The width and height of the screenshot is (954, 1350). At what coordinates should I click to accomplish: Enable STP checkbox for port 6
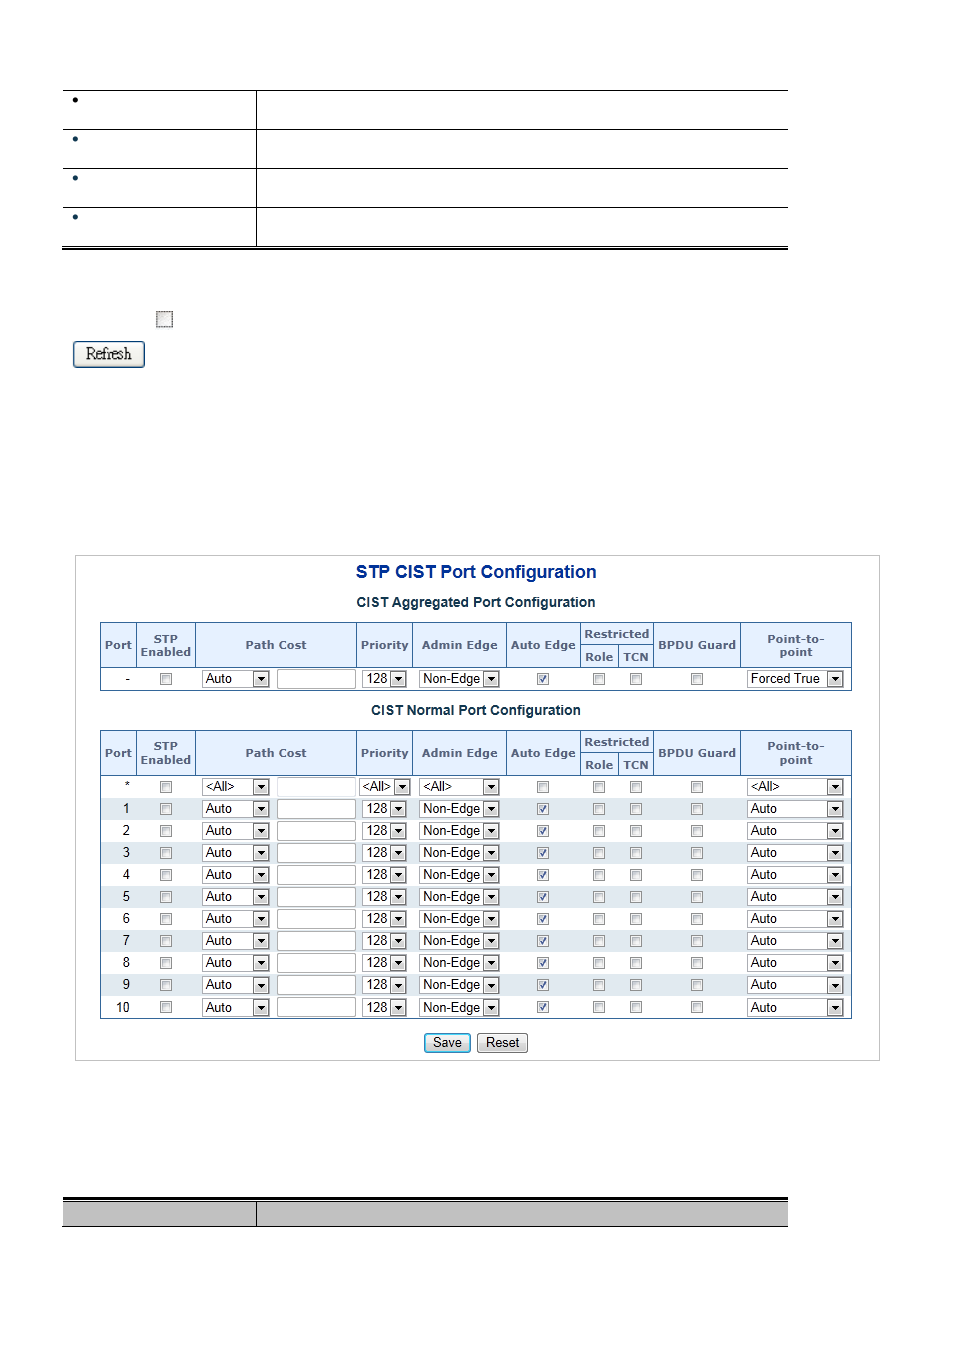point(166,919)
